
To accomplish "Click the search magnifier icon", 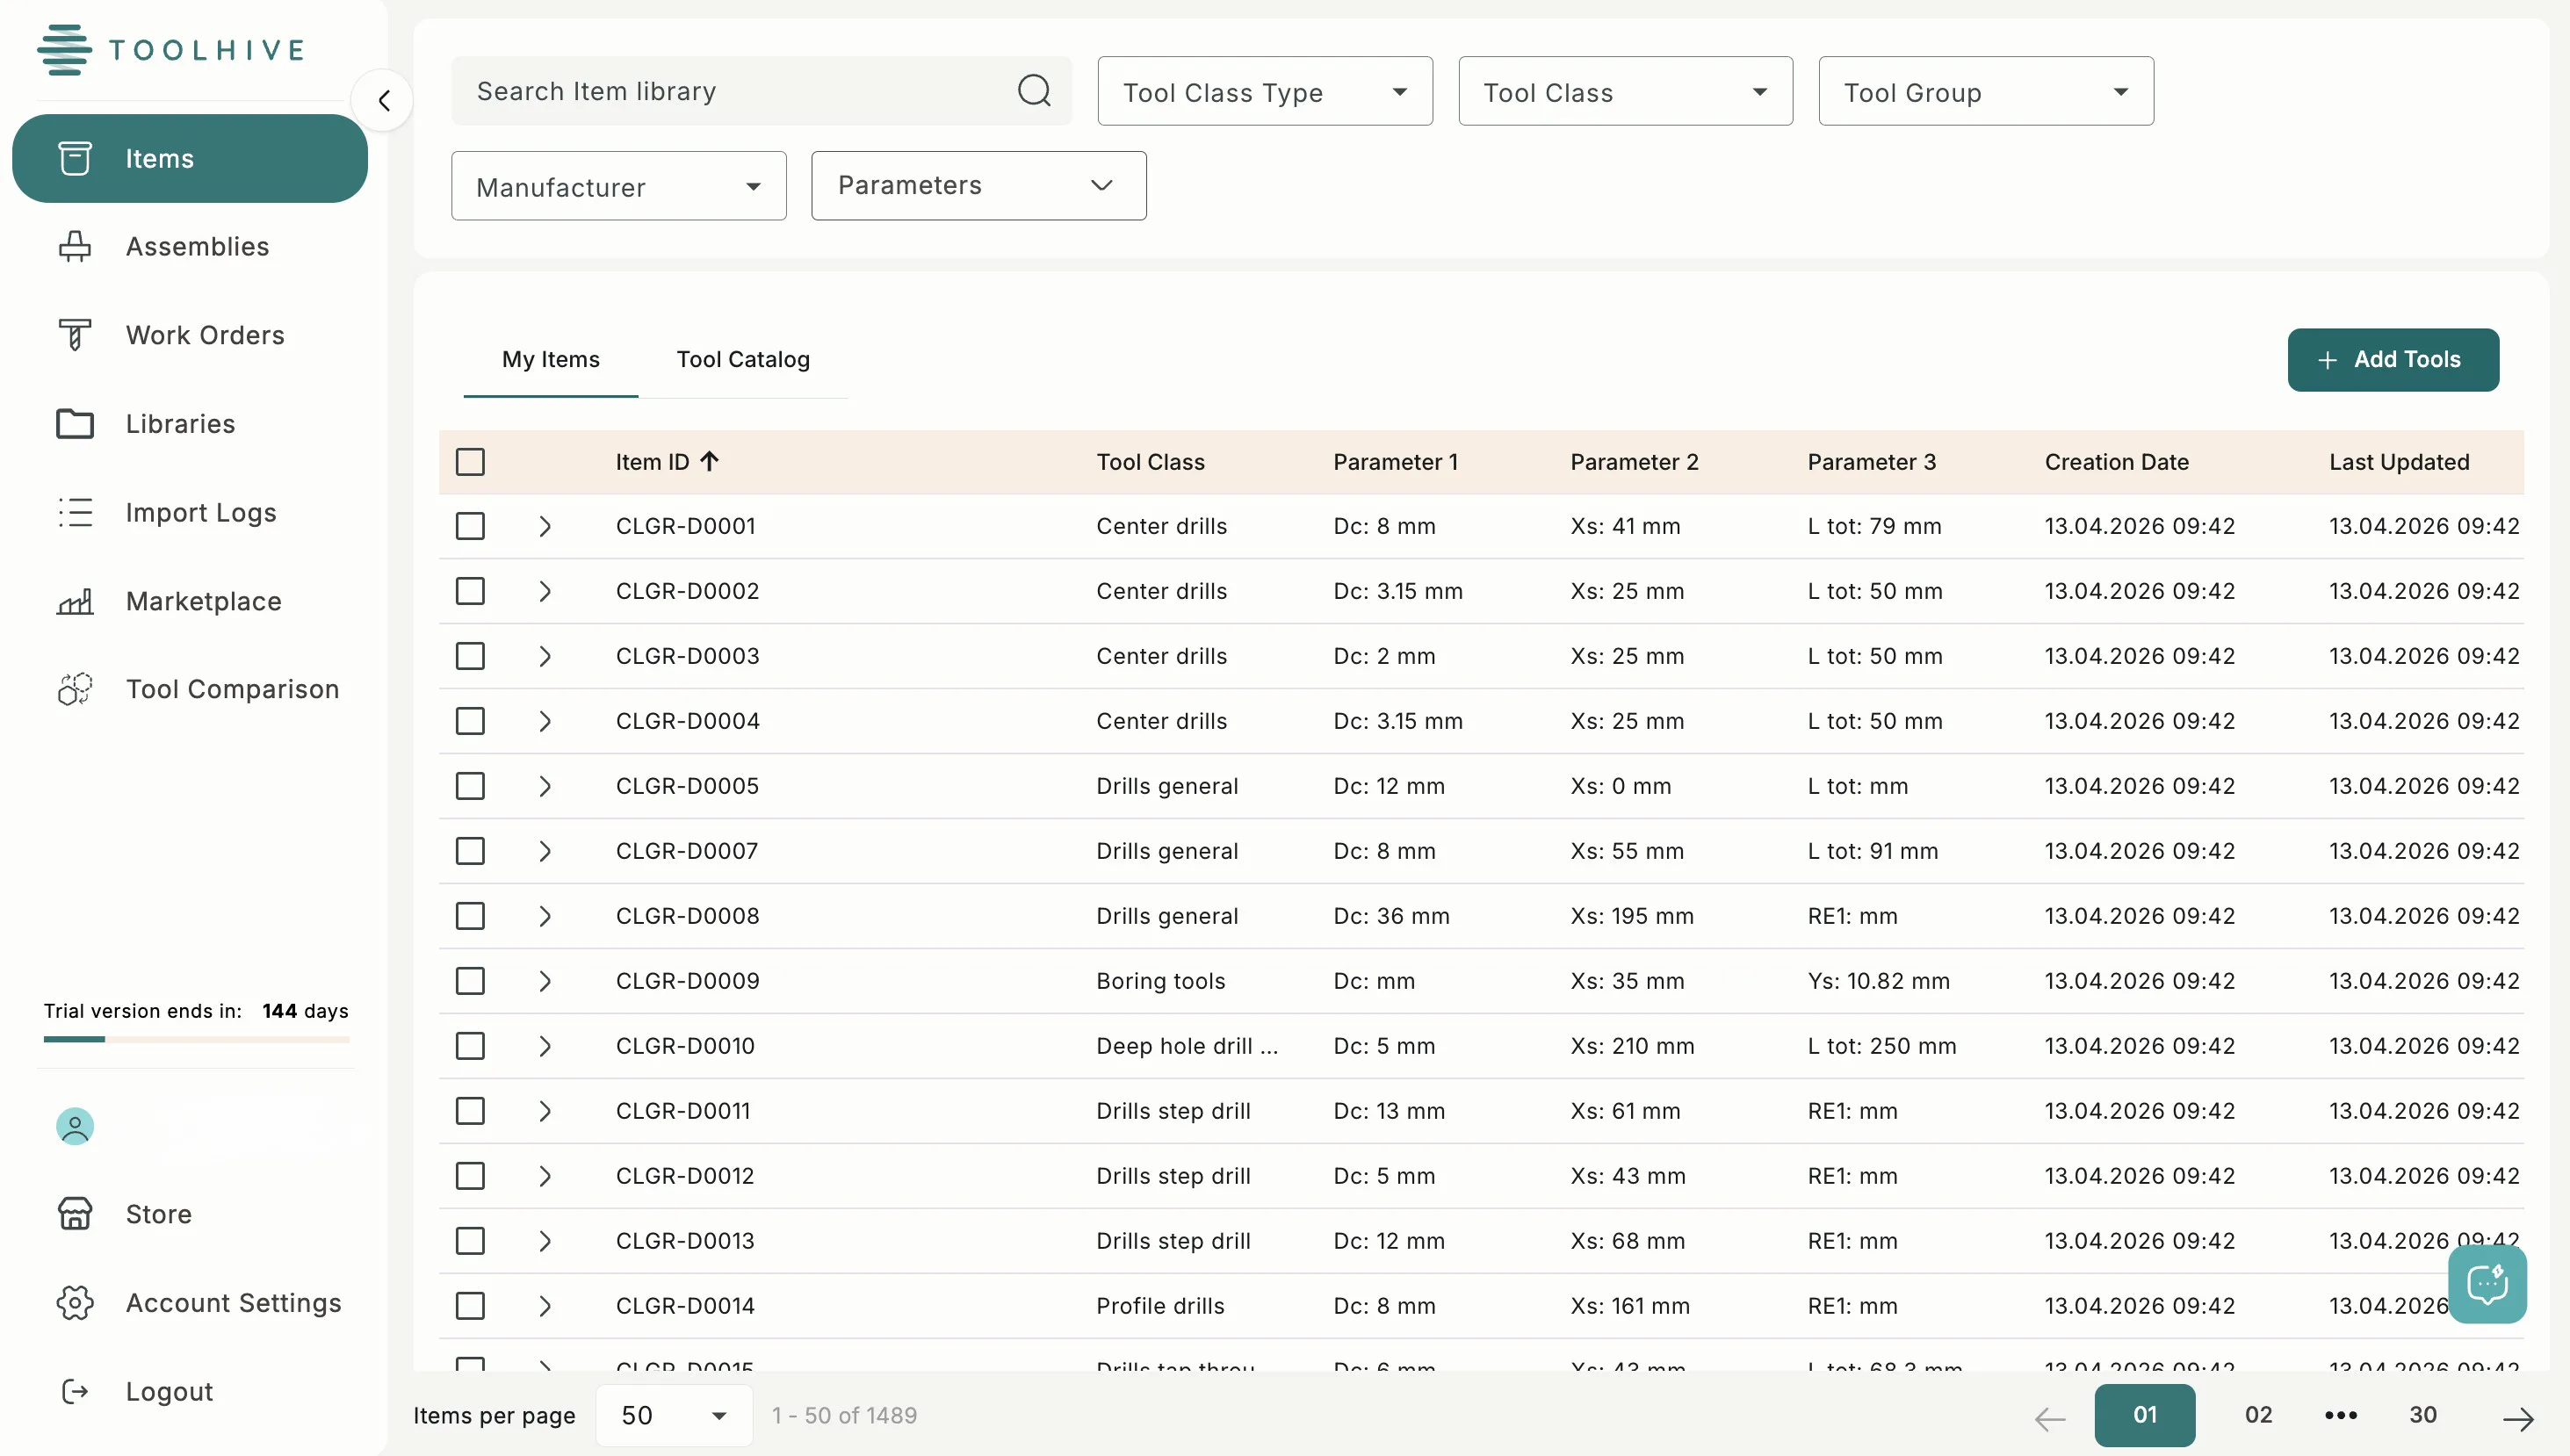I will tap(1034, 91).
